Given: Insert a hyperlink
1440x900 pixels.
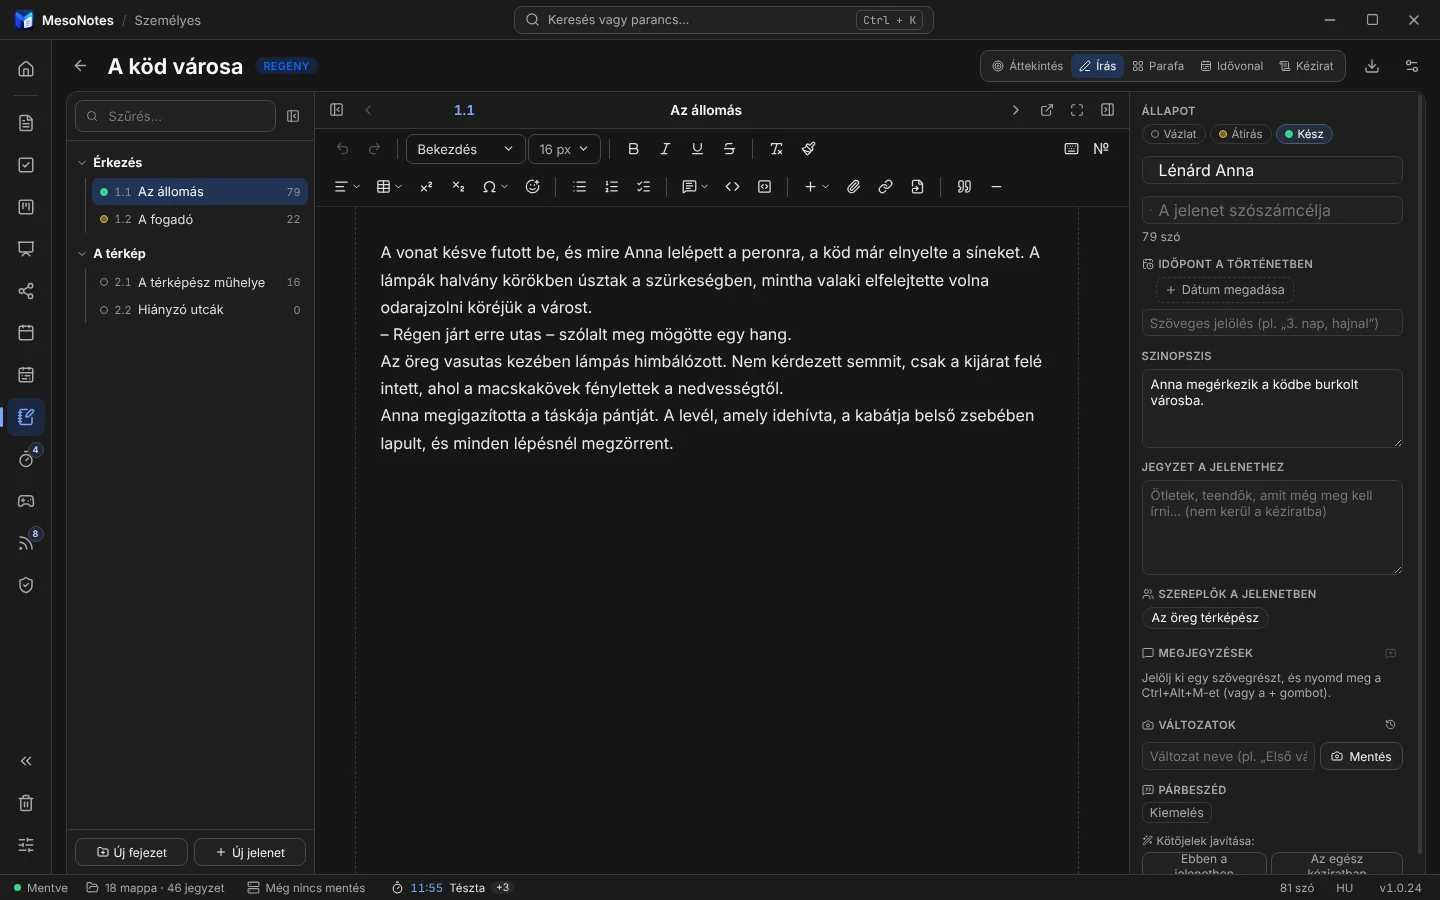Looking at the screenshot, I should pyautogui.click(x=886, y=187).
